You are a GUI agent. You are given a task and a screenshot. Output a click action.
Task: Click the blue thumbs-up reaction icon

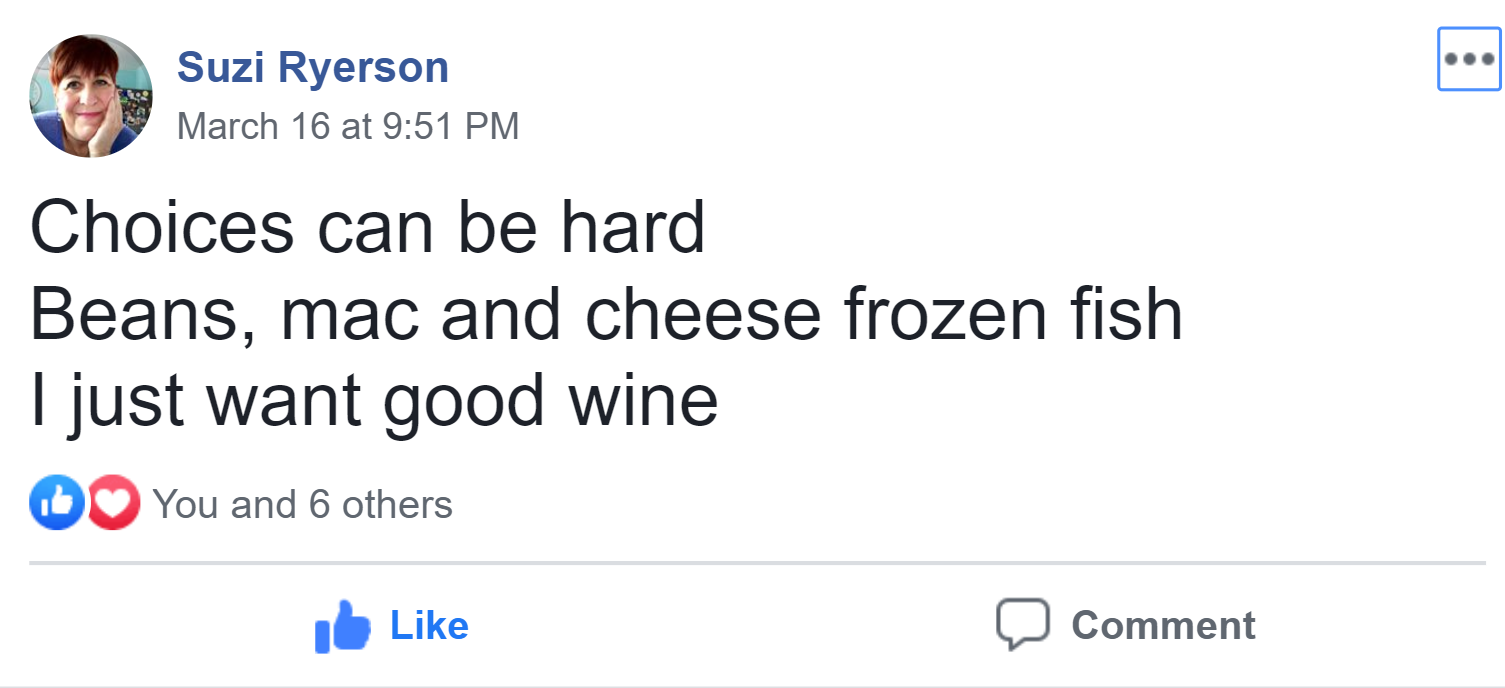pyautogui.click(x=57, y=503)
